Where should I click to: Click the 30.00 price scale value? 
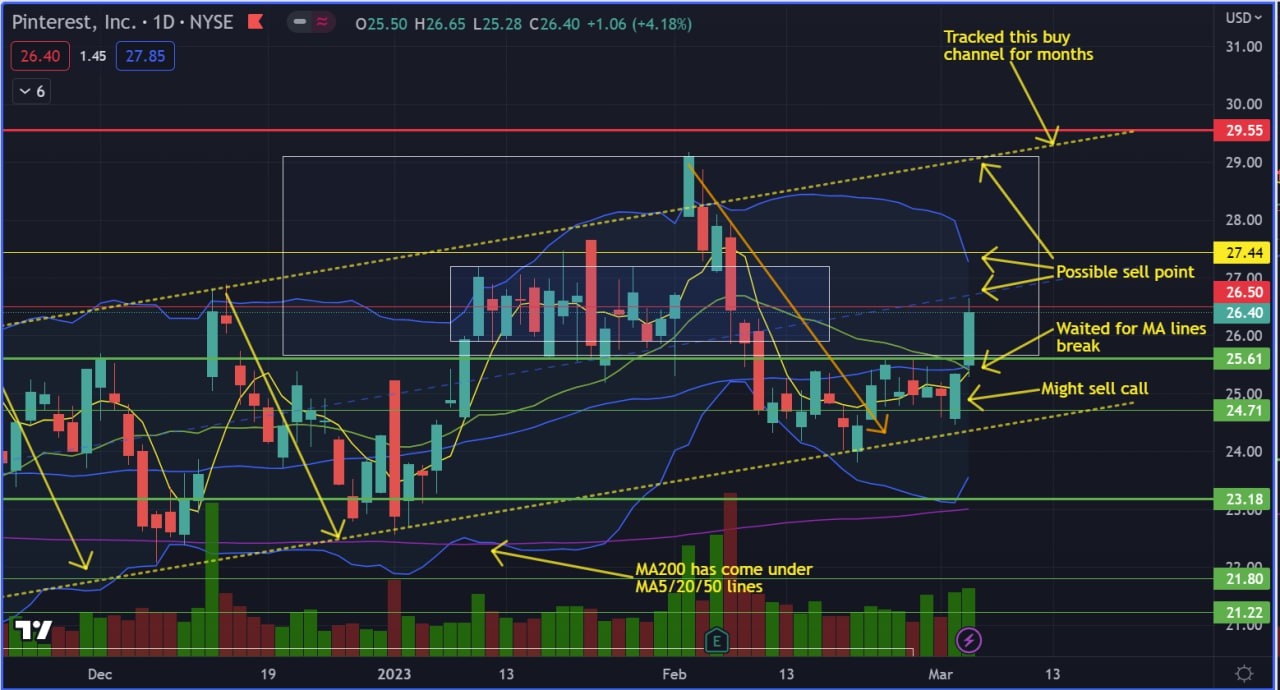[1243, 104]
